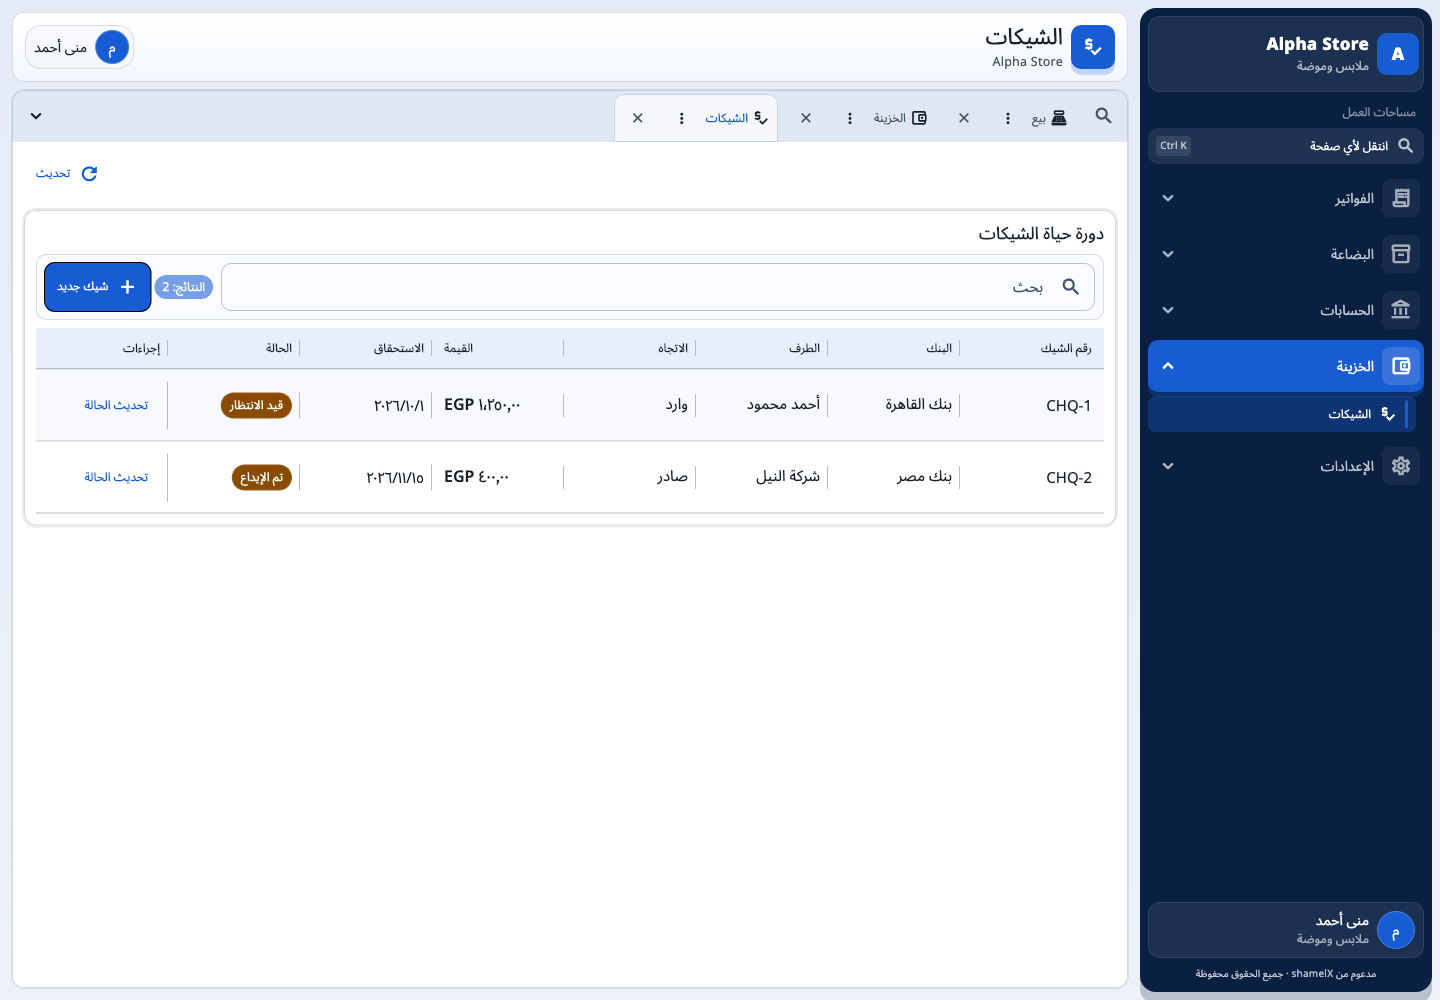
Task: Close the الخزينة tab
Action: [x=806, y=118]
